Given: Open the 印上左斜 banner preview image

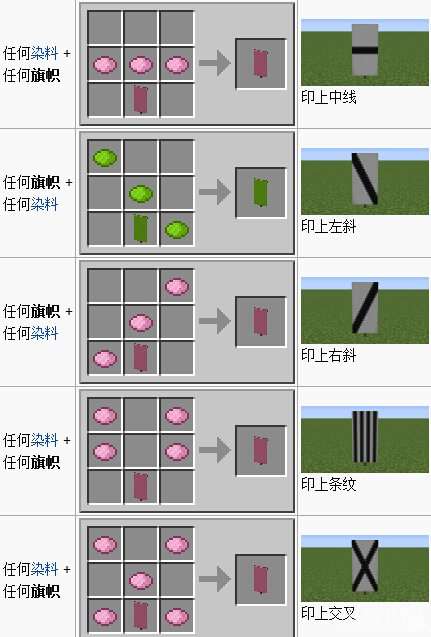Looking at the screenshot, I should click(x=365, y=181).
